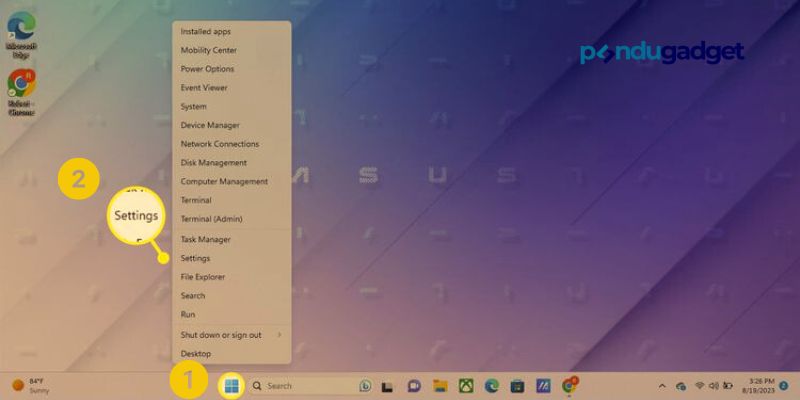Open Device Manager from the menu
The width and height of the screenshot is (800, 400).
(x=232, y=125)
